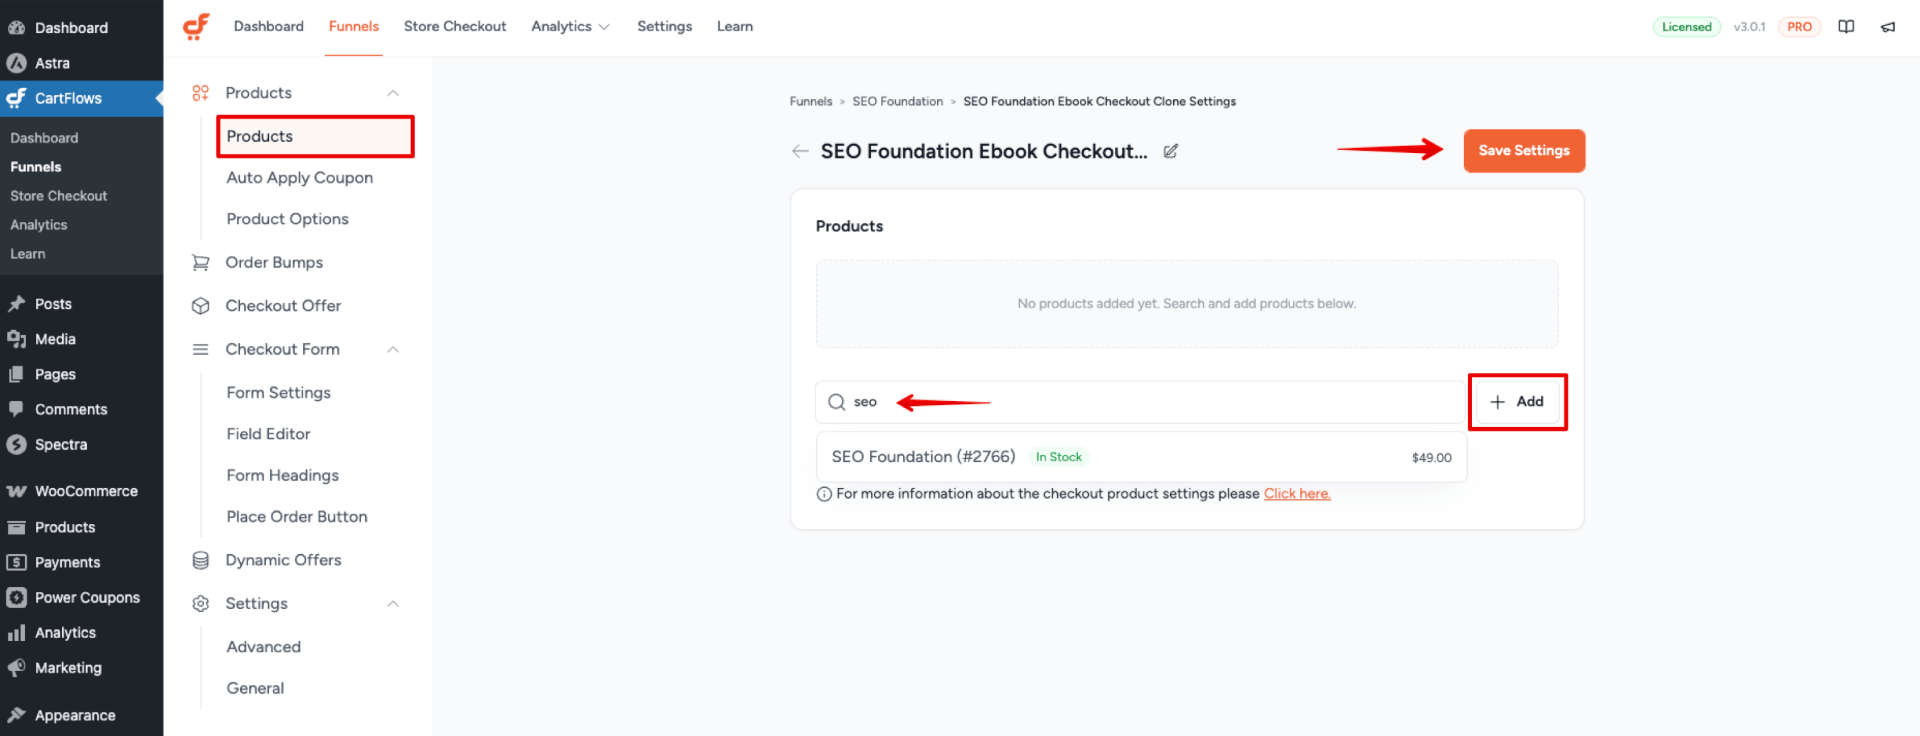Click the Power Coupons icon
1920x736 pixels.
coord(17,598)
